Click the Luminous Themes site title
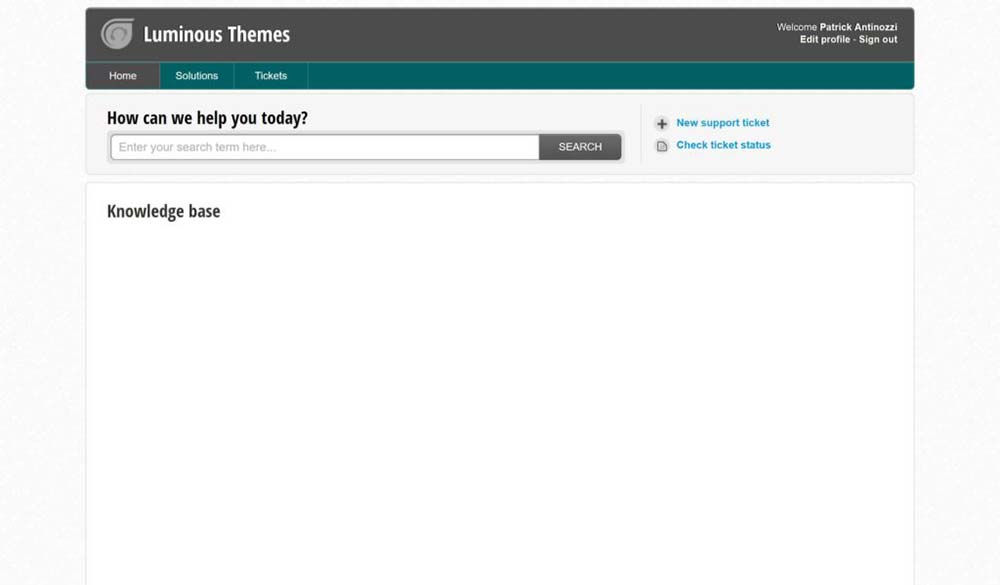This screenshot has height=585, width=1000. (x=216, y=34)
